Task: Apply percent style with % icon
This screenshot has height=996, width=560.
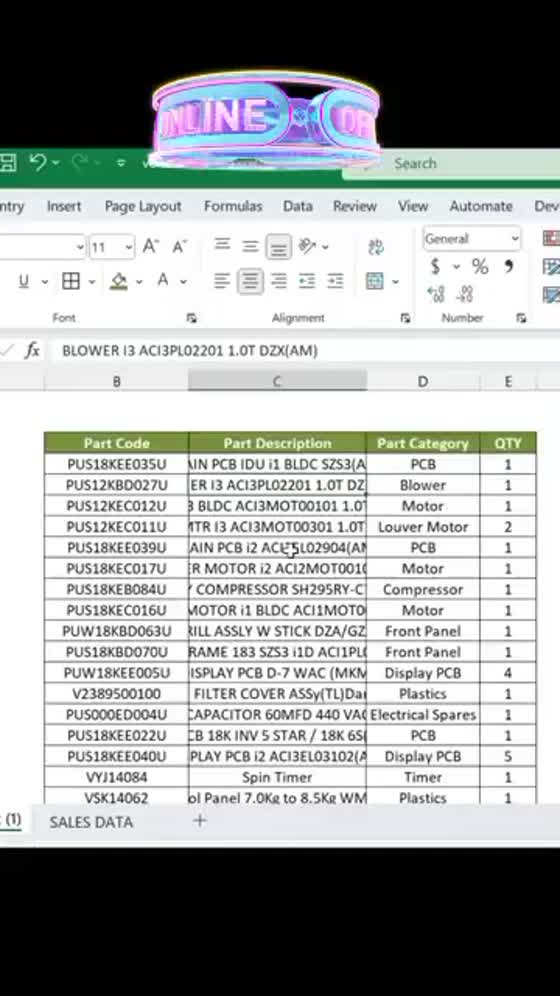Action: click(480, 267)
